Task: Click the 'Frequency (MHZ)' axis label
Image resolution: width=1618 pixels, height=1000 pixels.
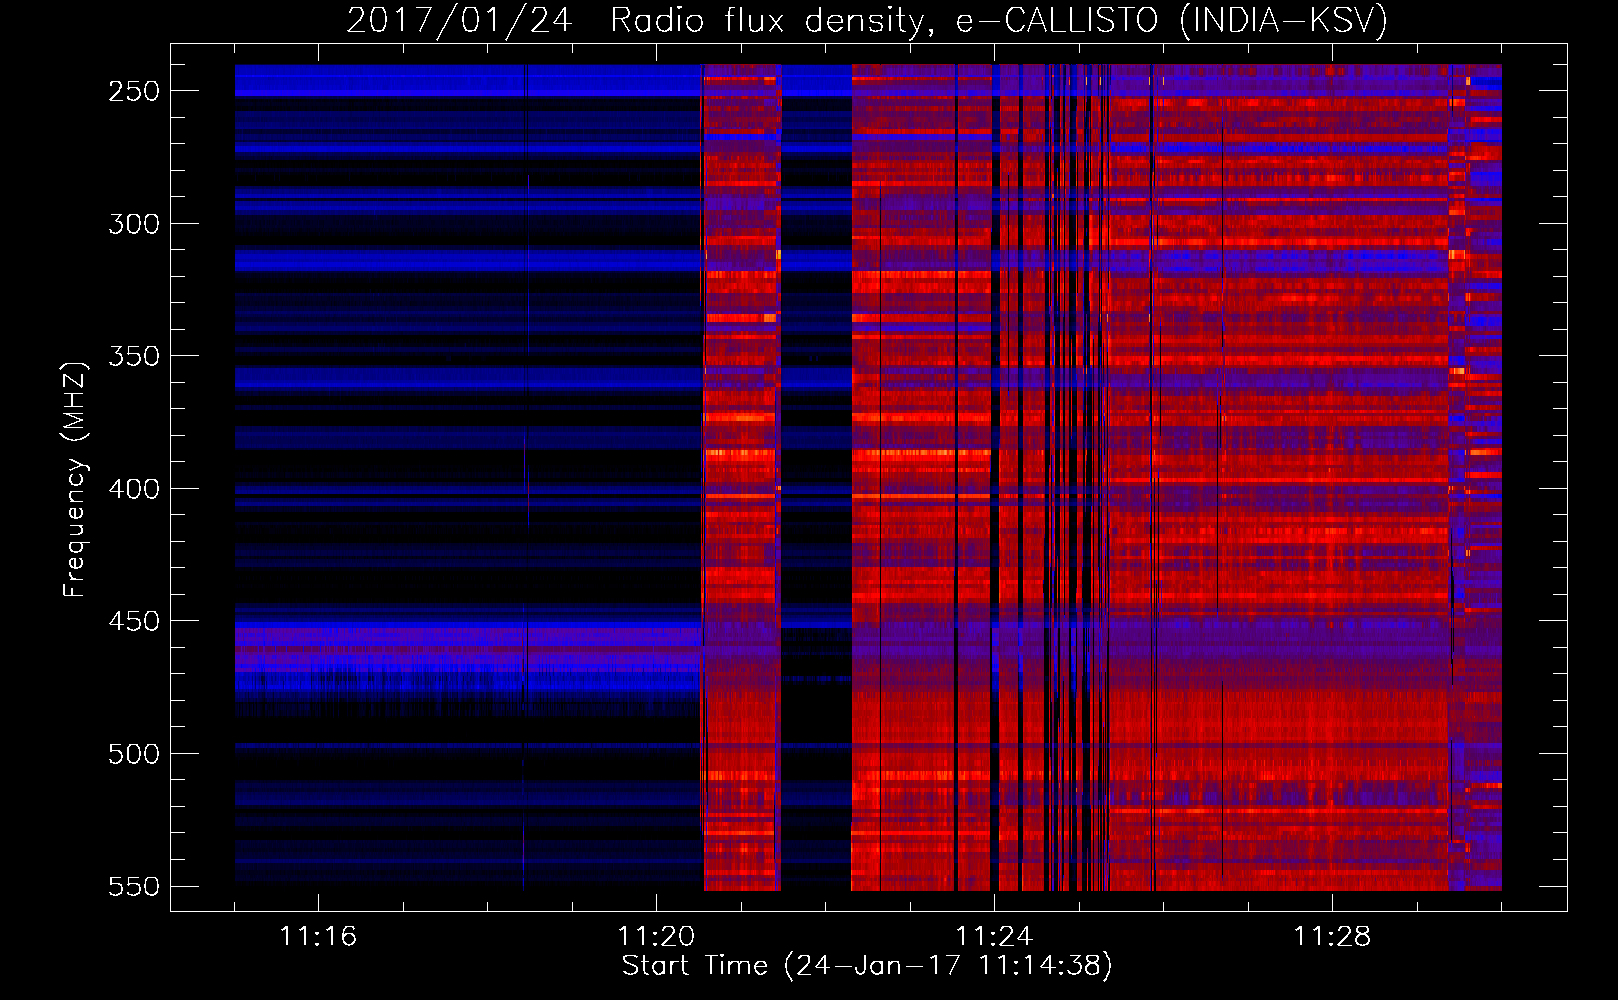Action: (74, 479)
